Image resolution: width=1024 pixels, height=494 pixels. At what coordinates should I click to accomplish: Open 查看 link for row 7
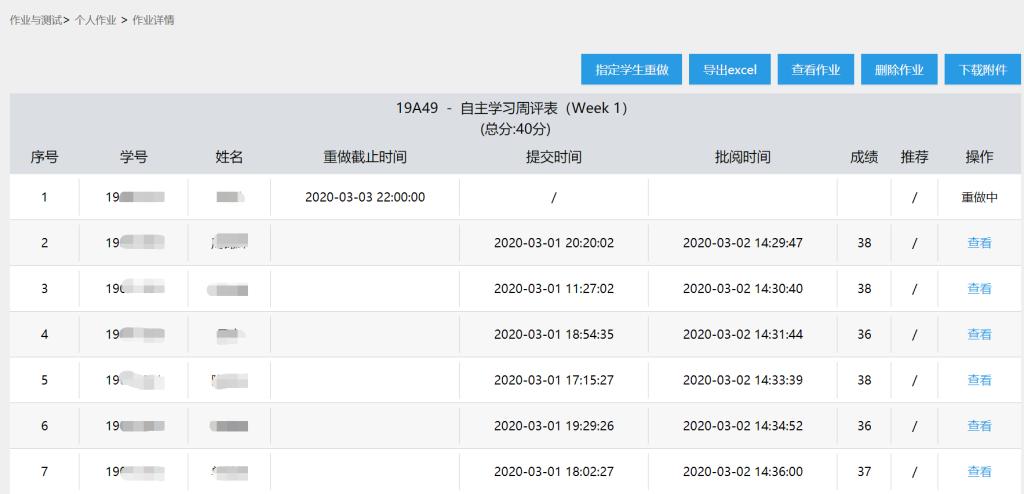tap(979, 472)
